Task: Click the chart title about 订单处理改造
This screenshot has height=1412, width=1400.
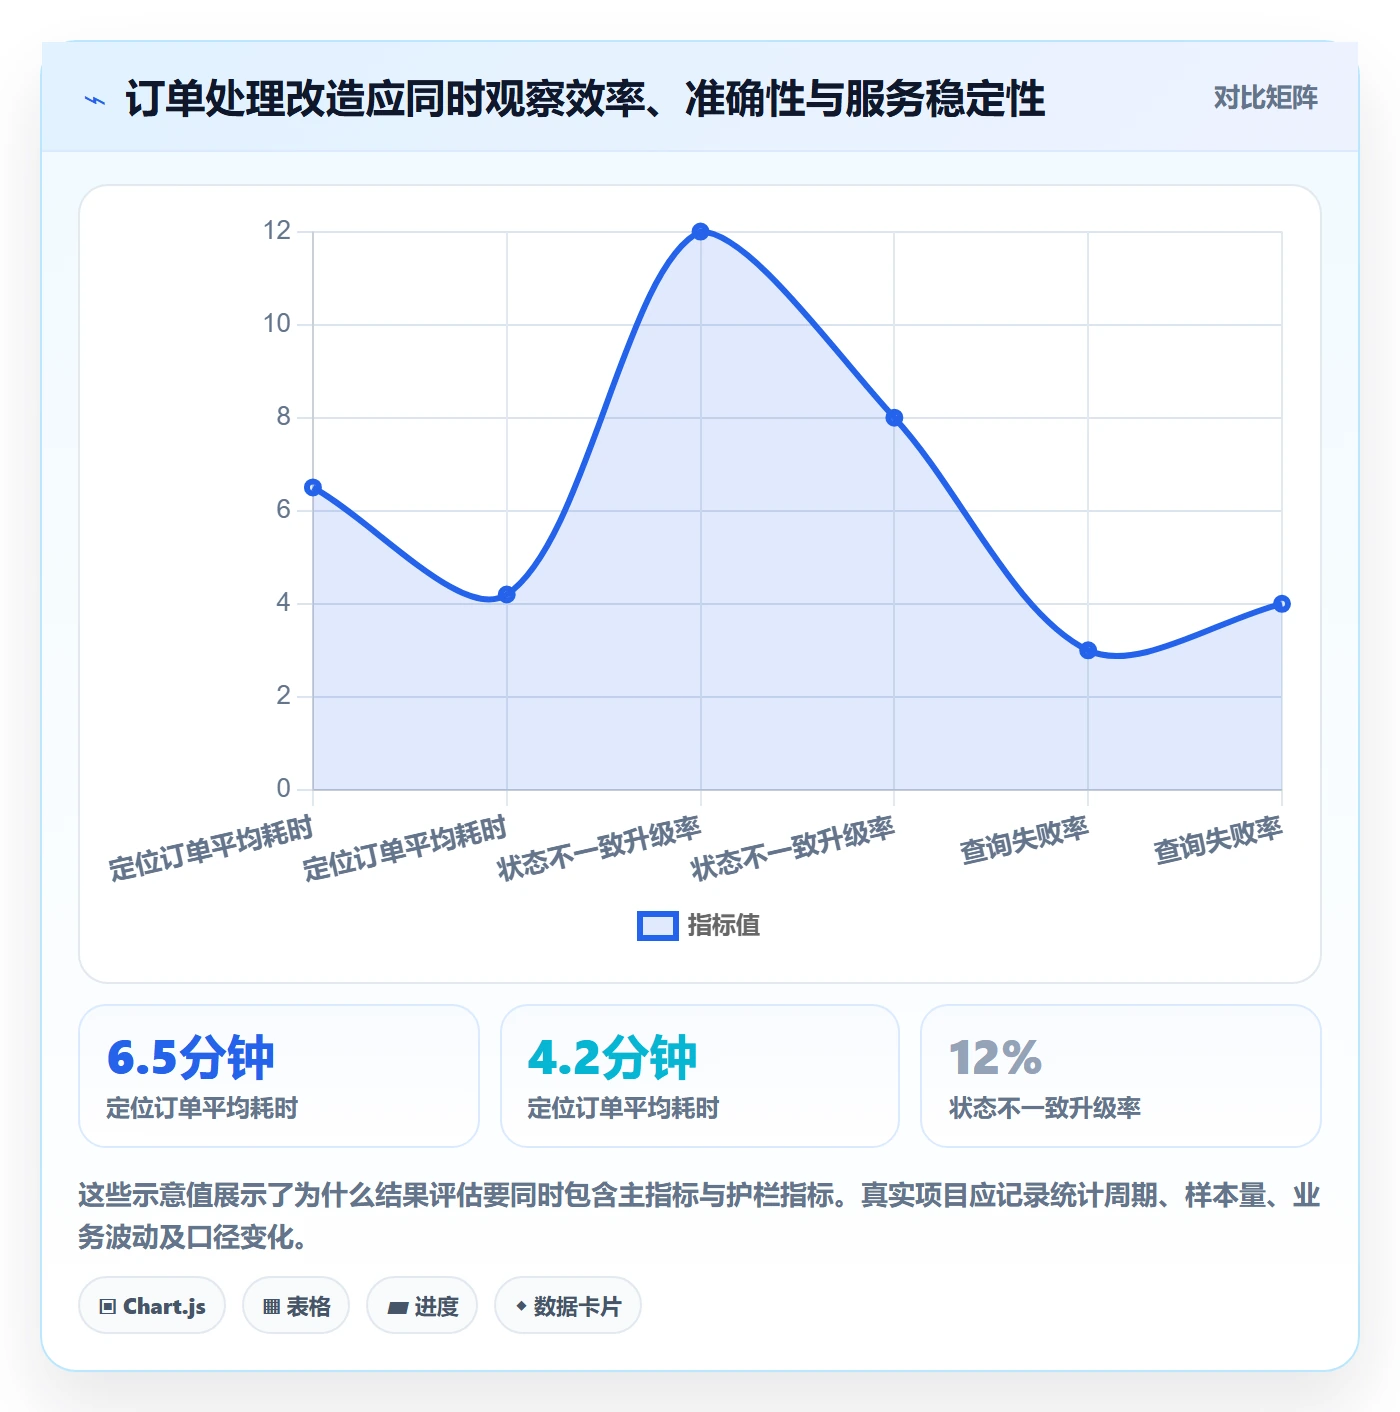Action: coord(585,99)
